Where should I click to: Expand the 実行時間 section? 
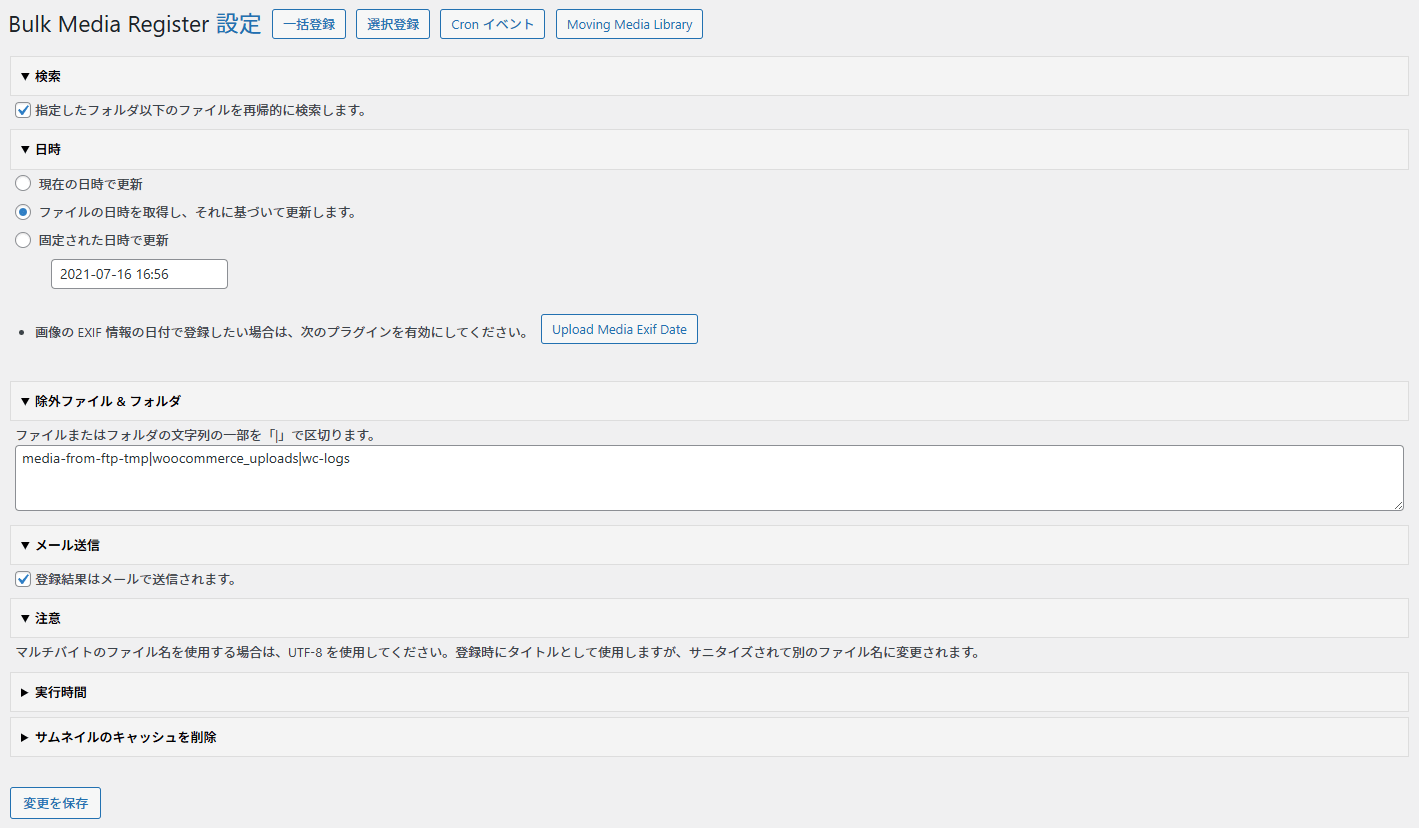pos(709,692)
